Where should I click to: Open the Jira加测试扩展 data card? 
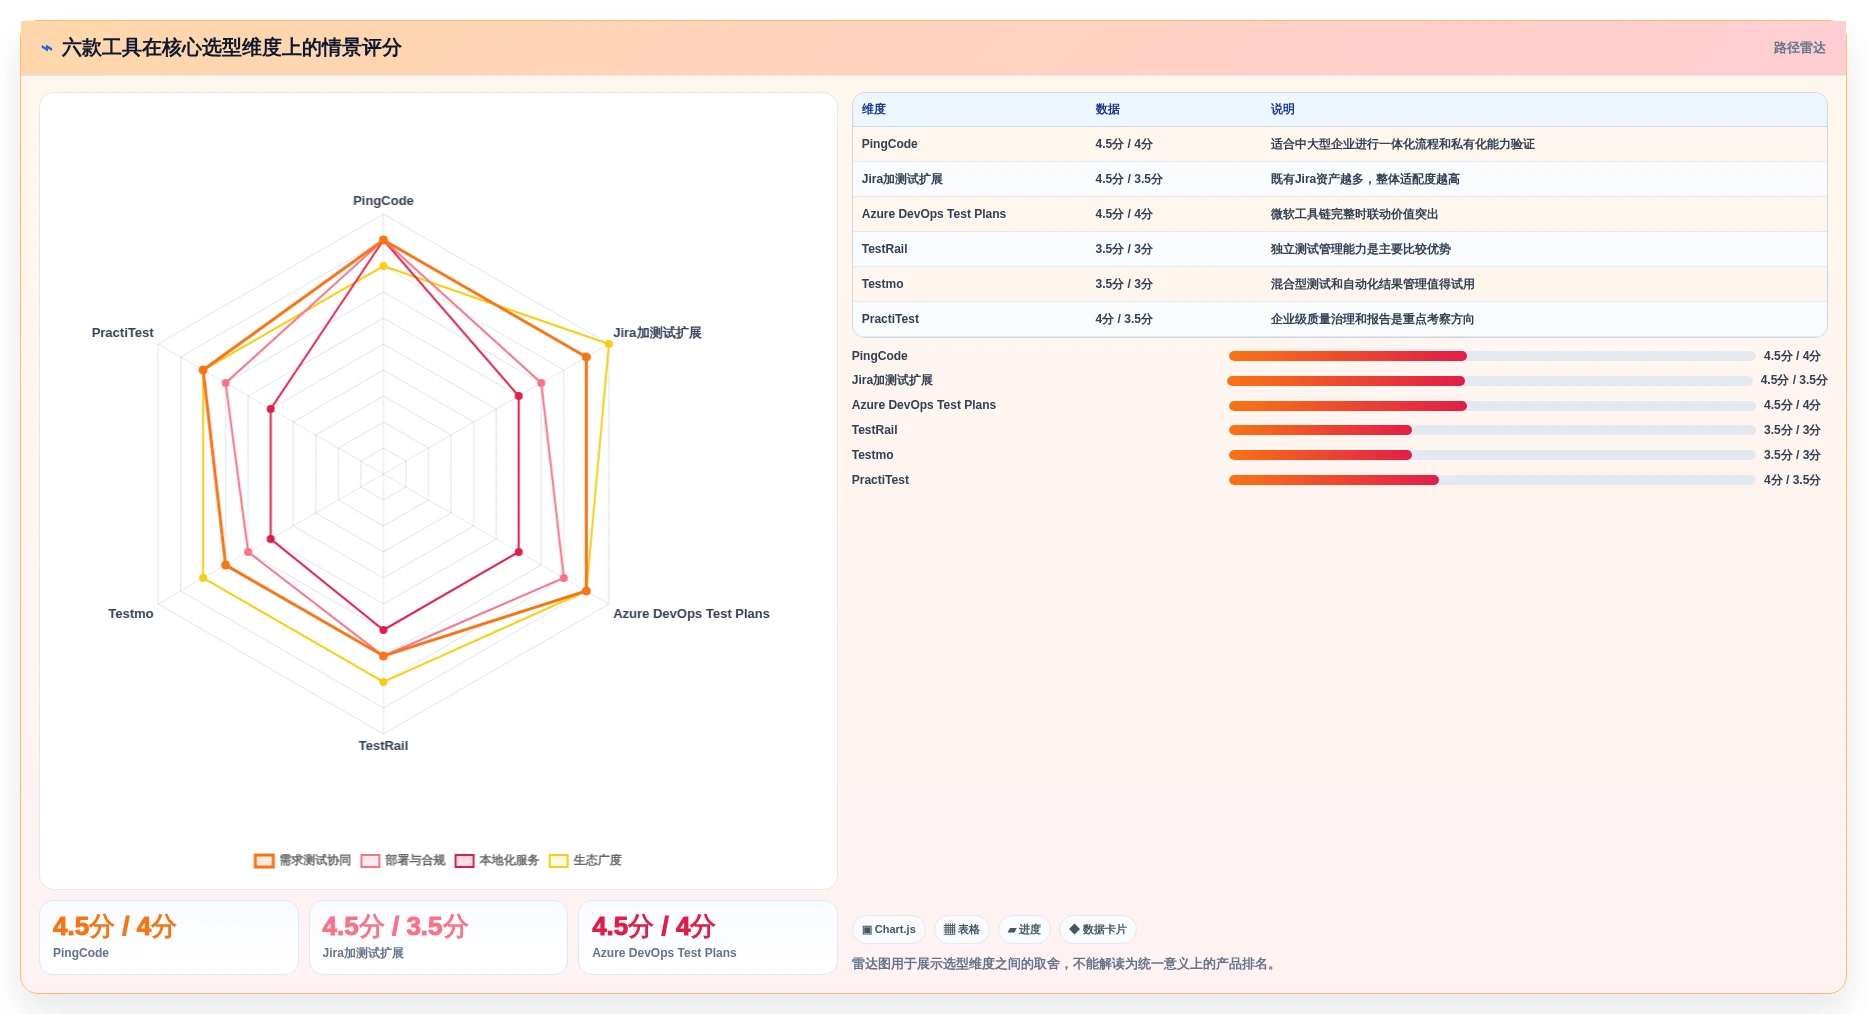[x=438, y=938]
